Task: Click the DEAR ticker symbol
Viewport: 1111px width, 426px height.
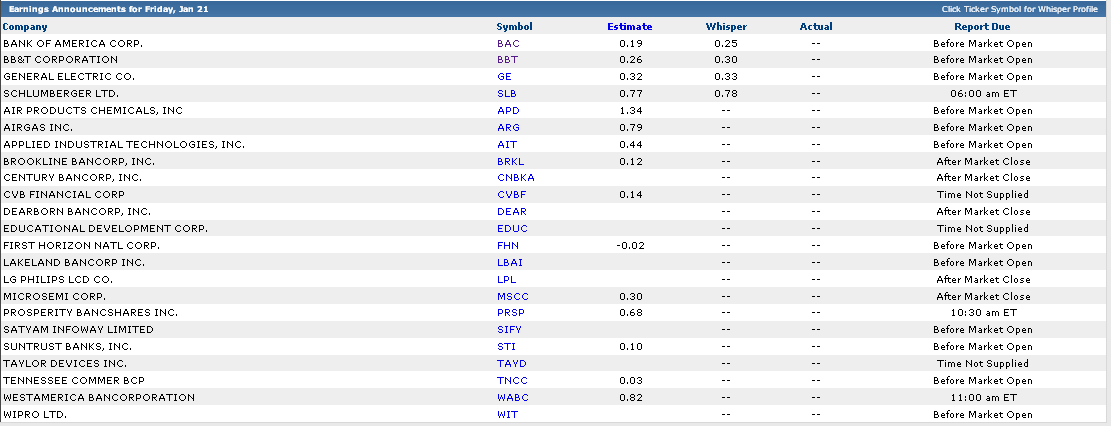Action: tap(512, 212)
